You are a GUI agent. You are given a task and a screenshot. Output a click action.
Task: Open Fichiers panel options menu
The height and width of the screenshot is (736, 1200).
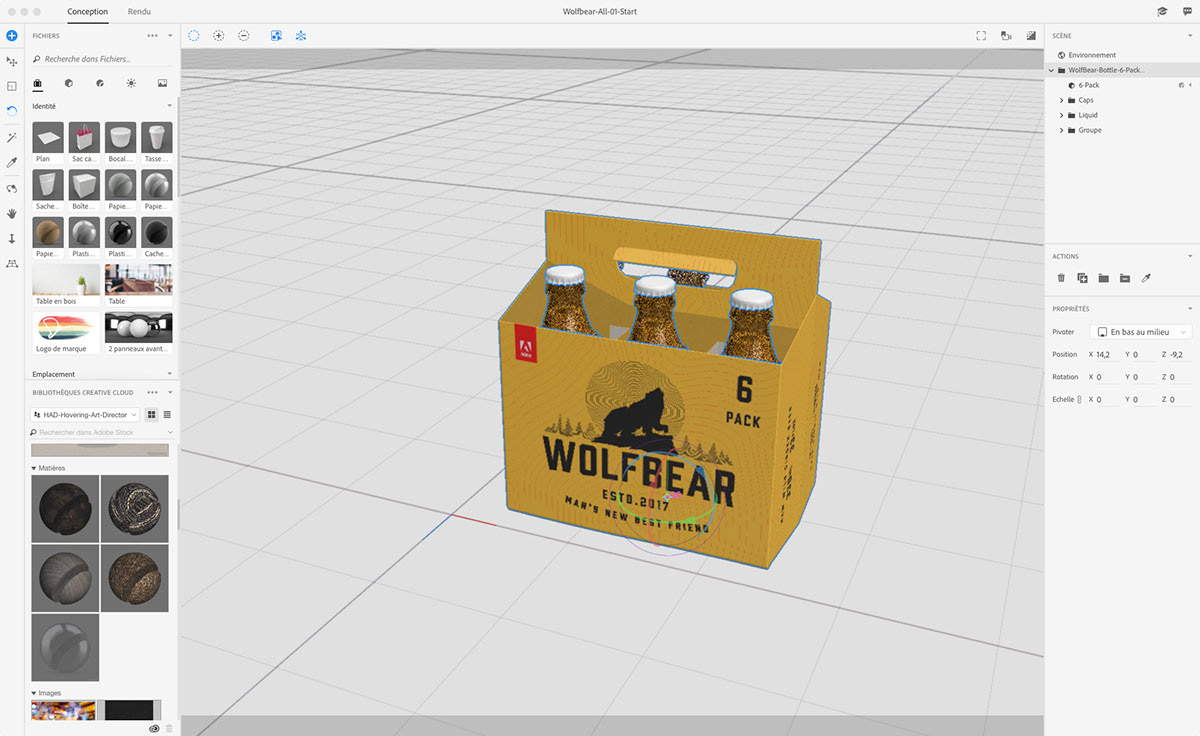point(152,36)
